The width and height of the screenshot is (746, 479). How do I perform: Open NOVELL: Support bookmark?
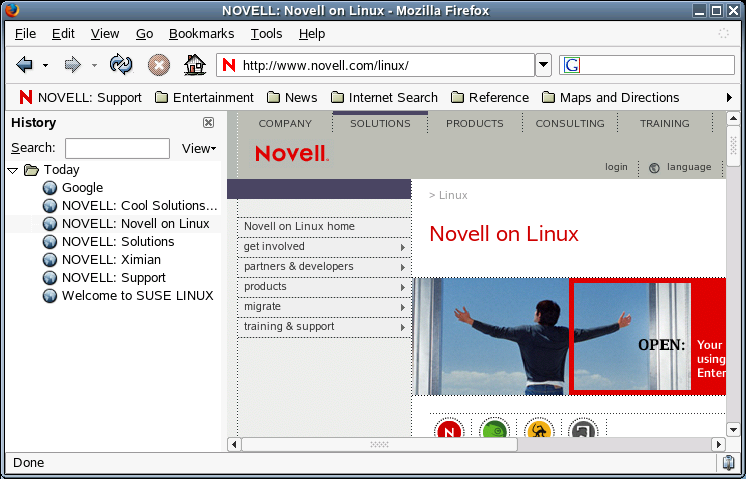tap(80, 98)
